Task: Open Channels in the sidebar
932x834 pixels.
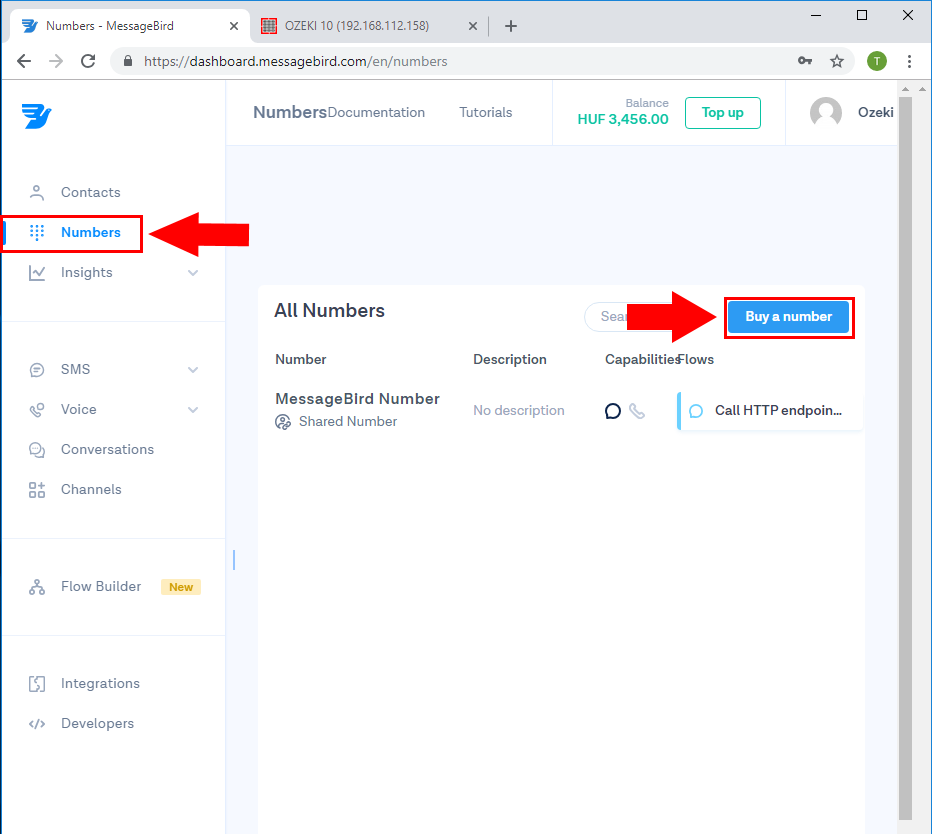Action: tap(91, 490)
